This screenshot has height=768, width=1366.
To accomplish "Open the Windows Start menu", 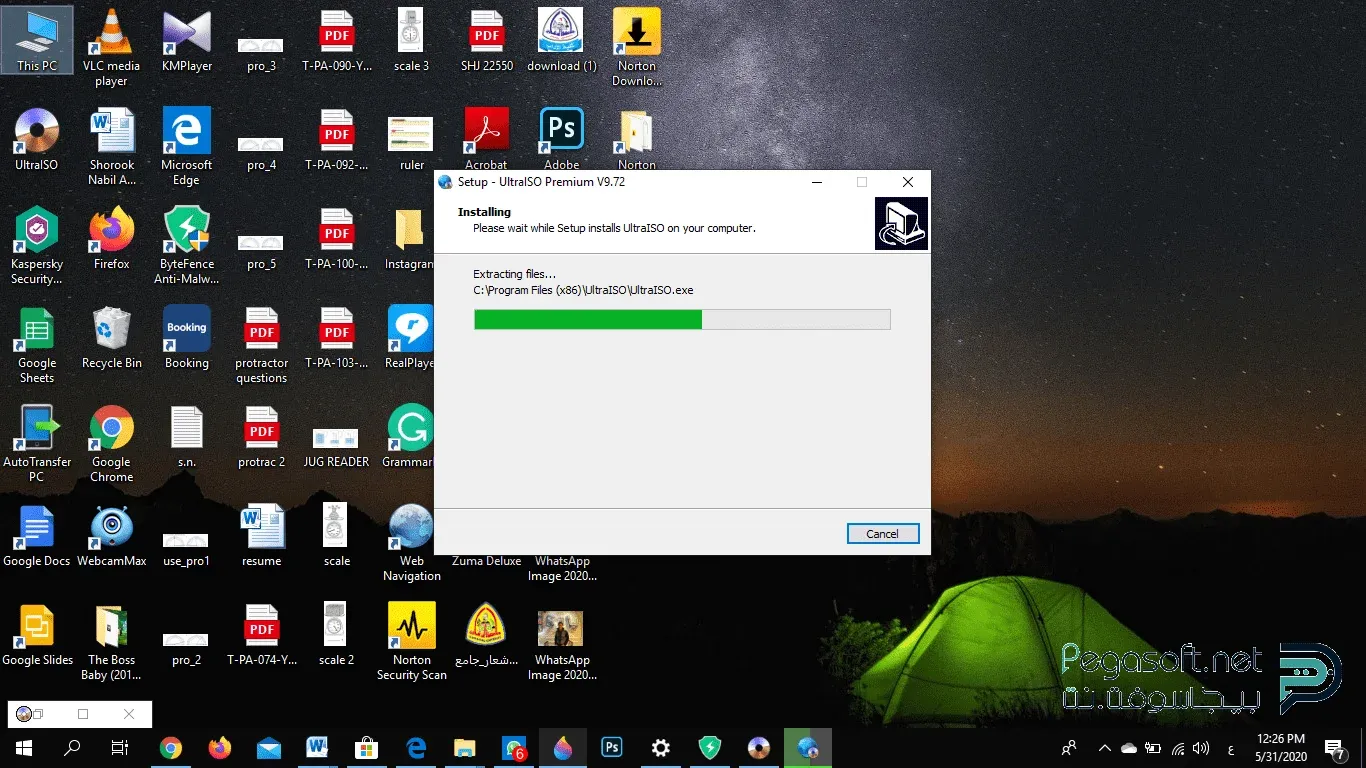I will [x=24, y=748].
